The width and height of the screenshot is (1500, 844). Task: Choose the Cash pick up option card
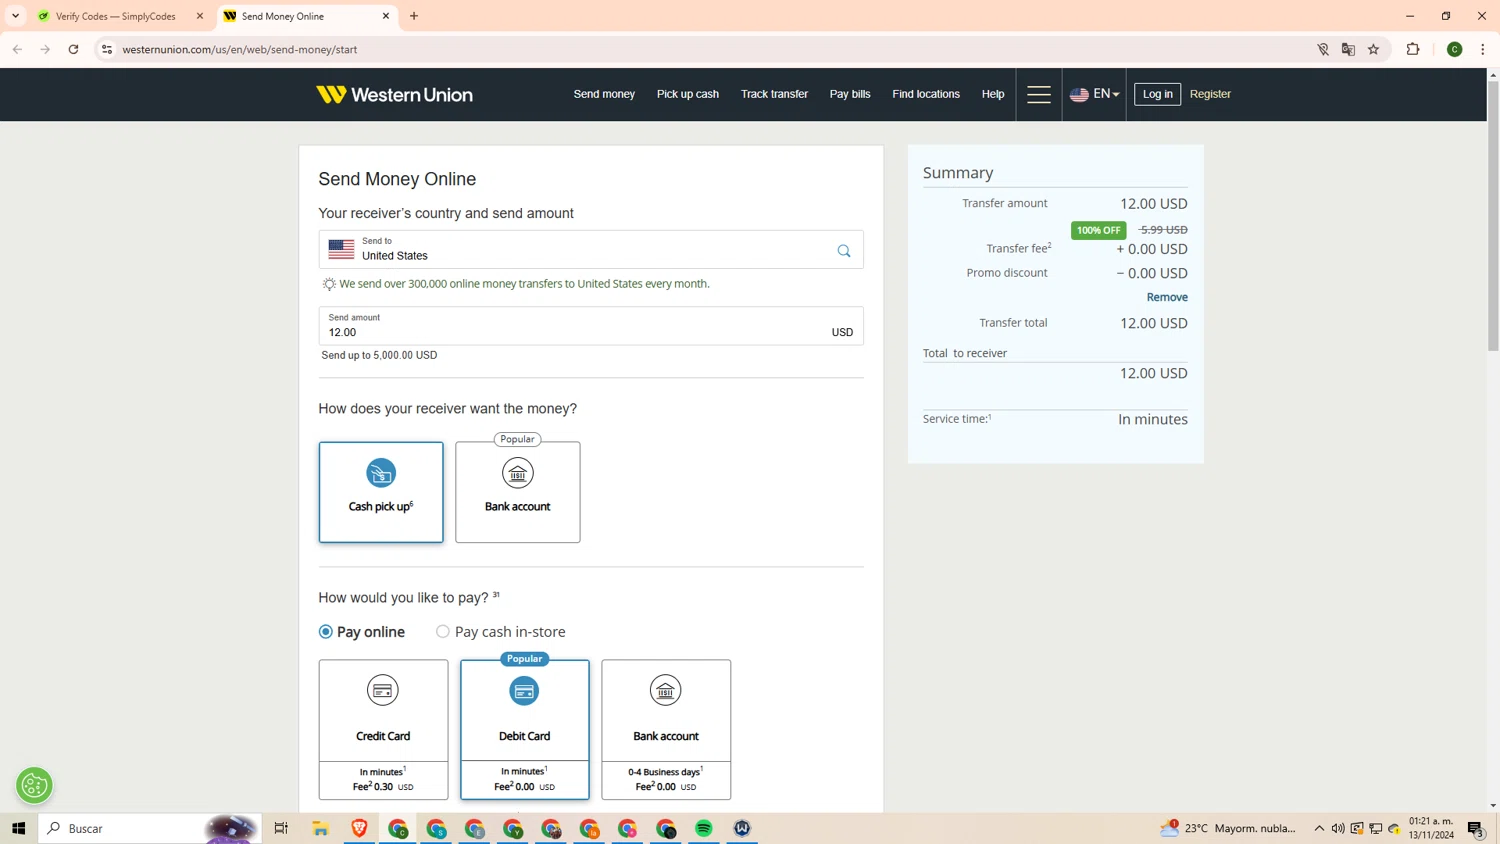click(x=381, y=492)
